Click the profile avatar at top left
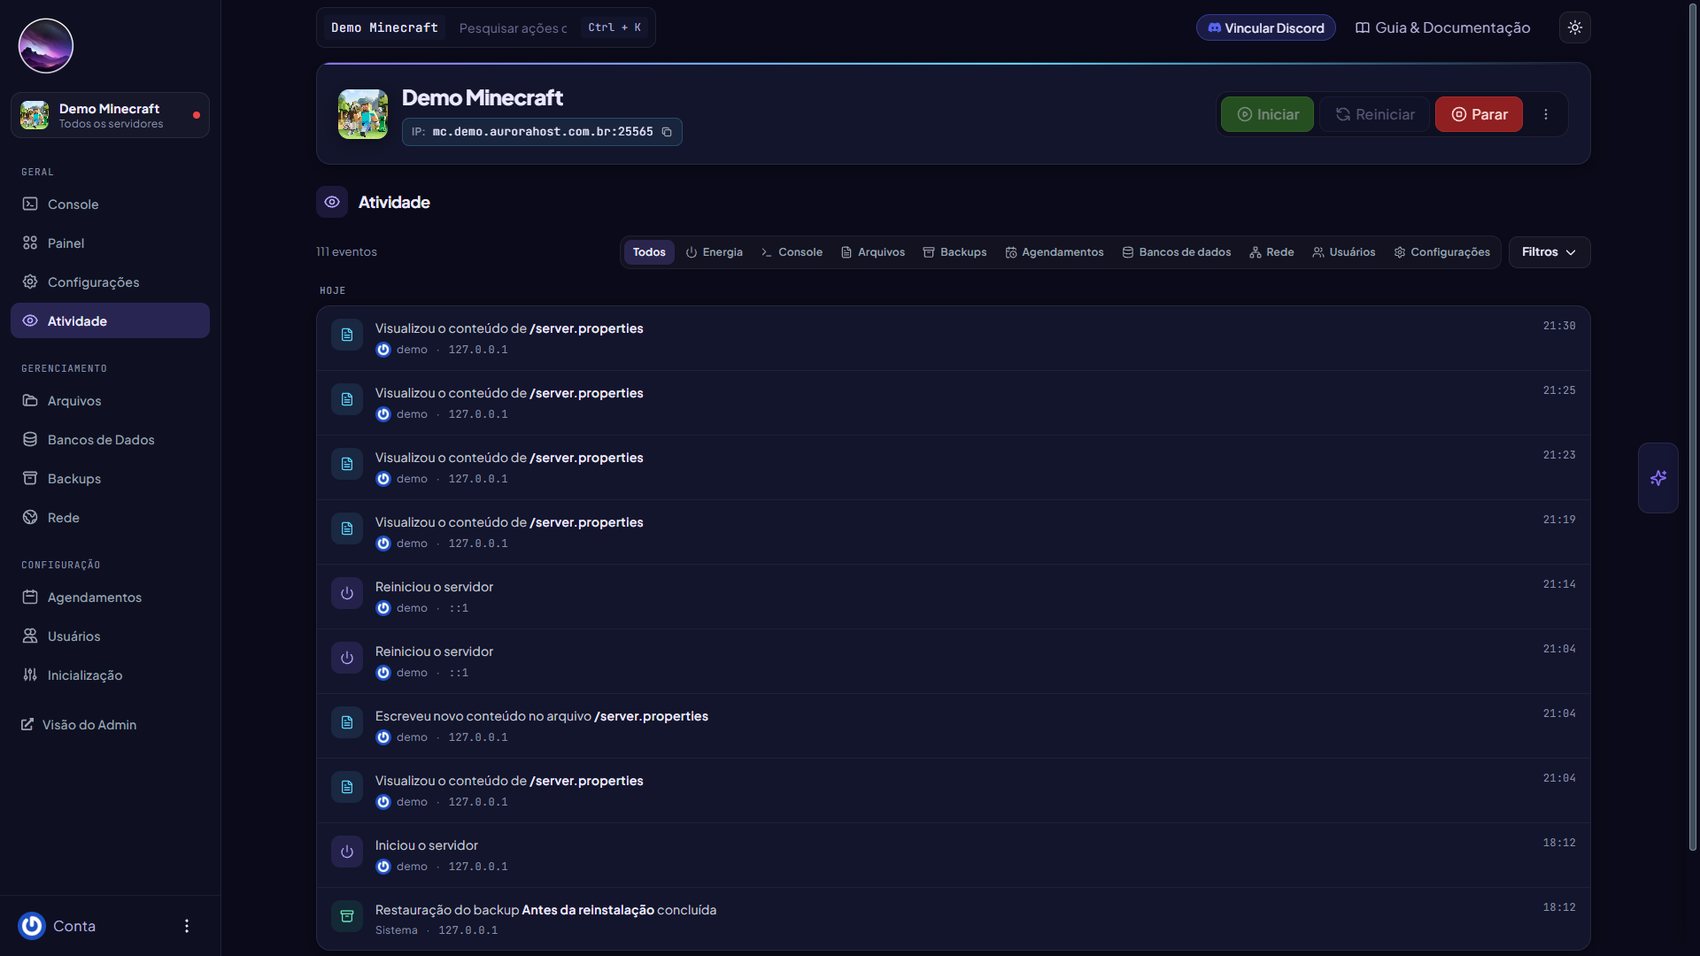Viewport: 1700px width, 956px height. (46, 46)
